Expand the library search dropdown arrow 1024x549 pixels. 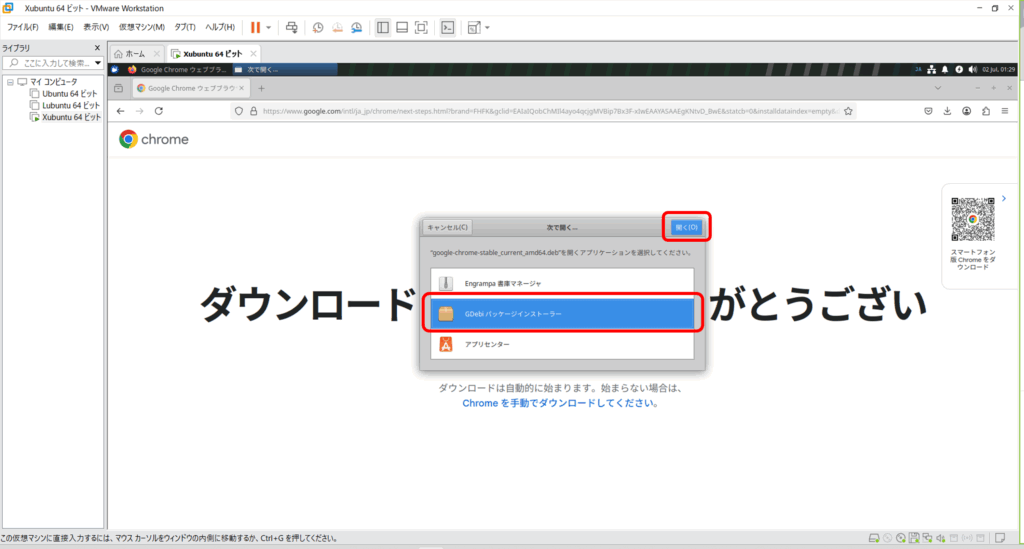click(x=97, y=63)
